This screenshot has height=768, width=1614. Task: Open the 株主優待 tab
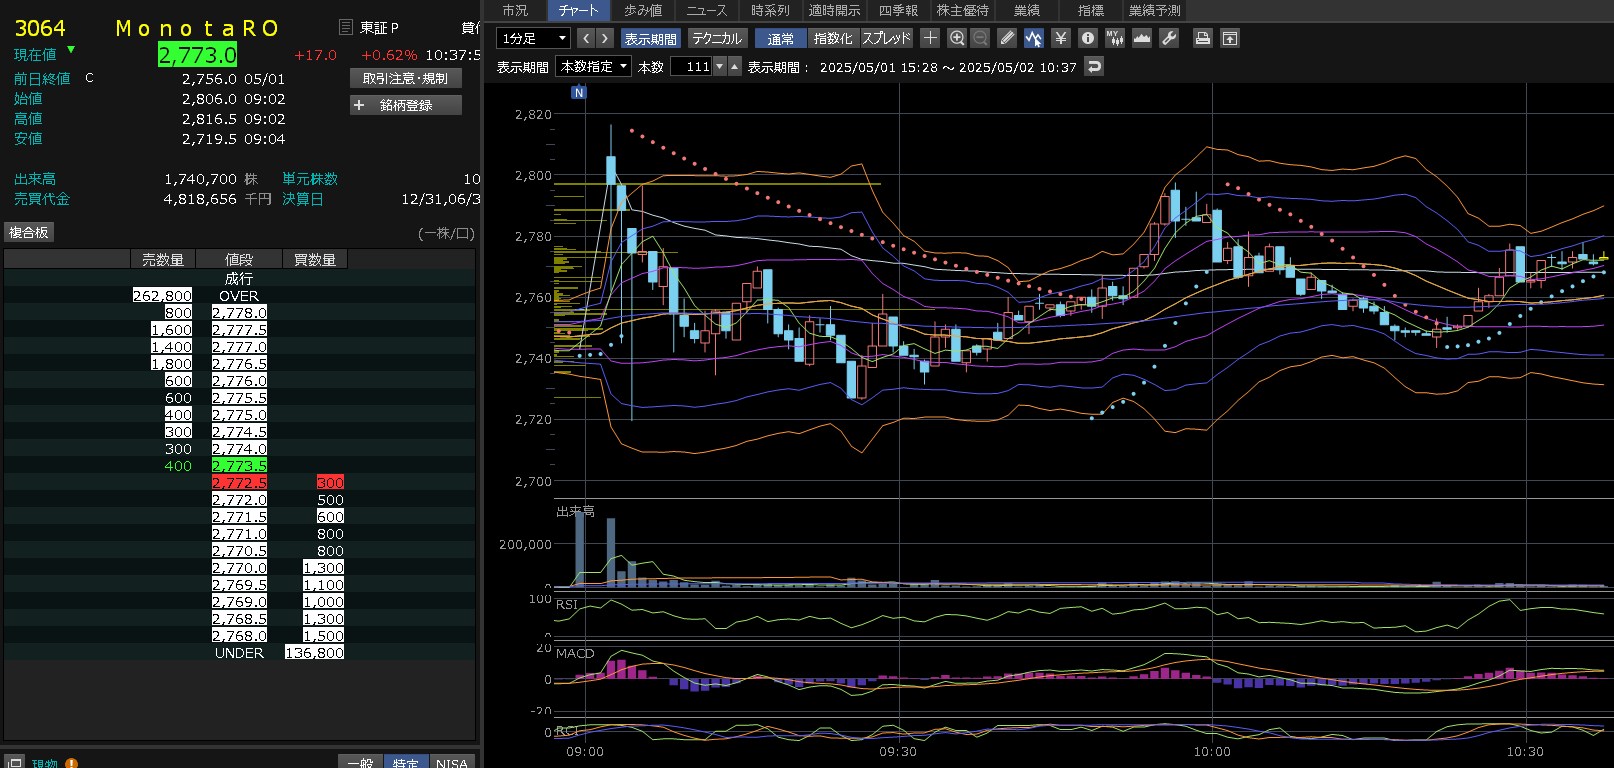pyautogui.click(x=962, y=10)
